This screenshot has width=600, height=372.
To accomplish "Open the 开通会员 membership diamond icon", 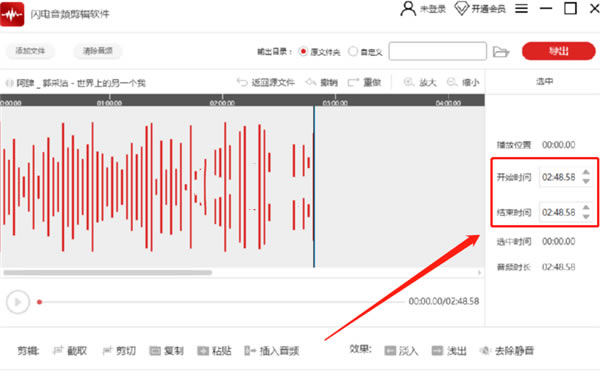I will pos(461,8).
